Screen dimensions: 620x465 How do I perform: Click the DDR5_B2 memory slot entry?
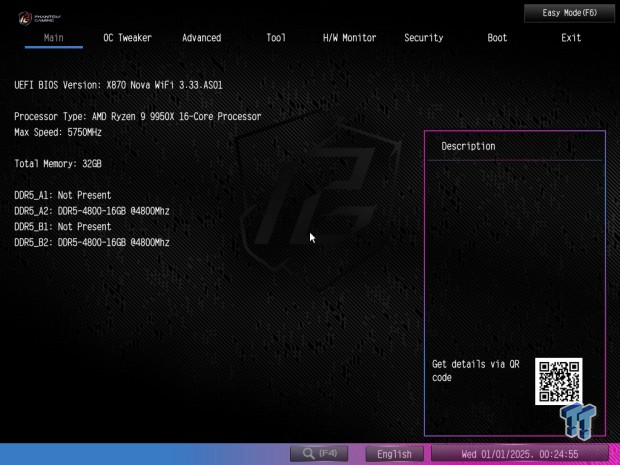(x=92, y=242)
